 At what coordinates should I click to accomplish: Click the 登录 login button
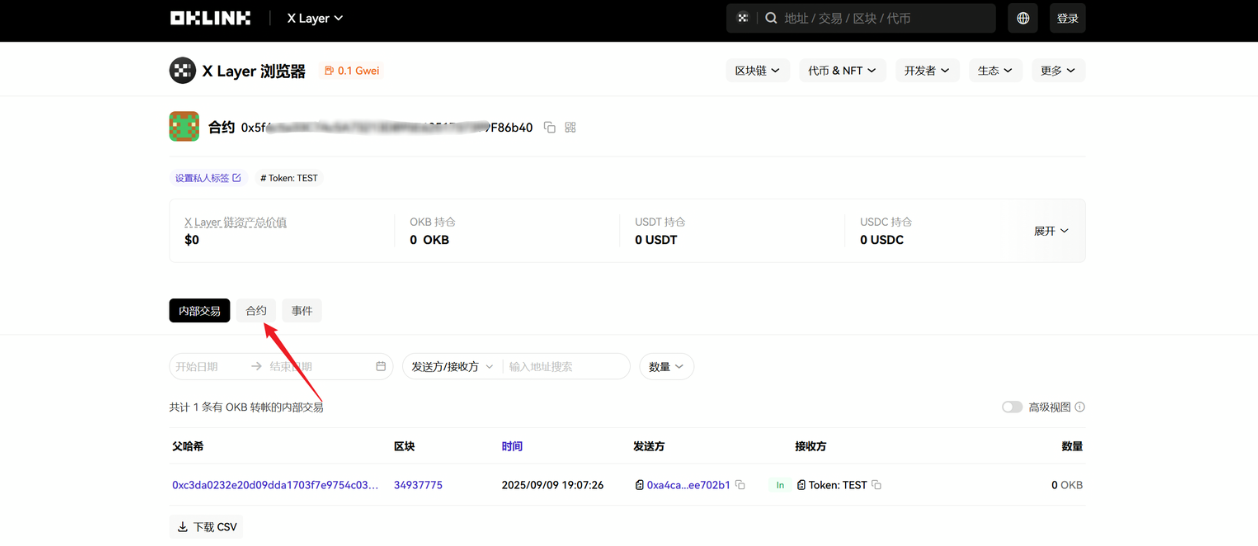click(1068, 18)
